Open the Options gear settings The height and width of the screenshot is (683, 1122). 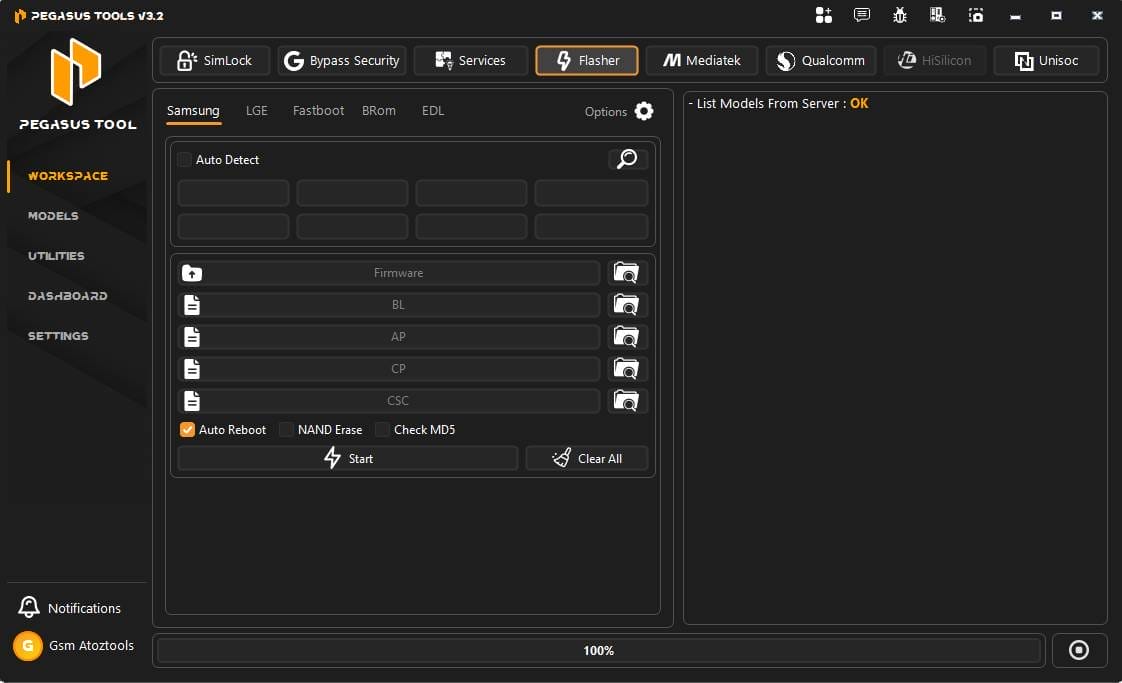click(x=644, y=111)
